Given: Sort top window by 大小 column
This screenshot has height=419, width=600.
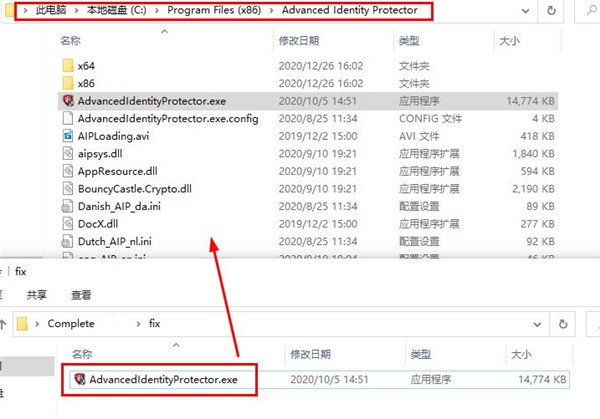Looking at the screenshot, I should click(x=509, y=41).
